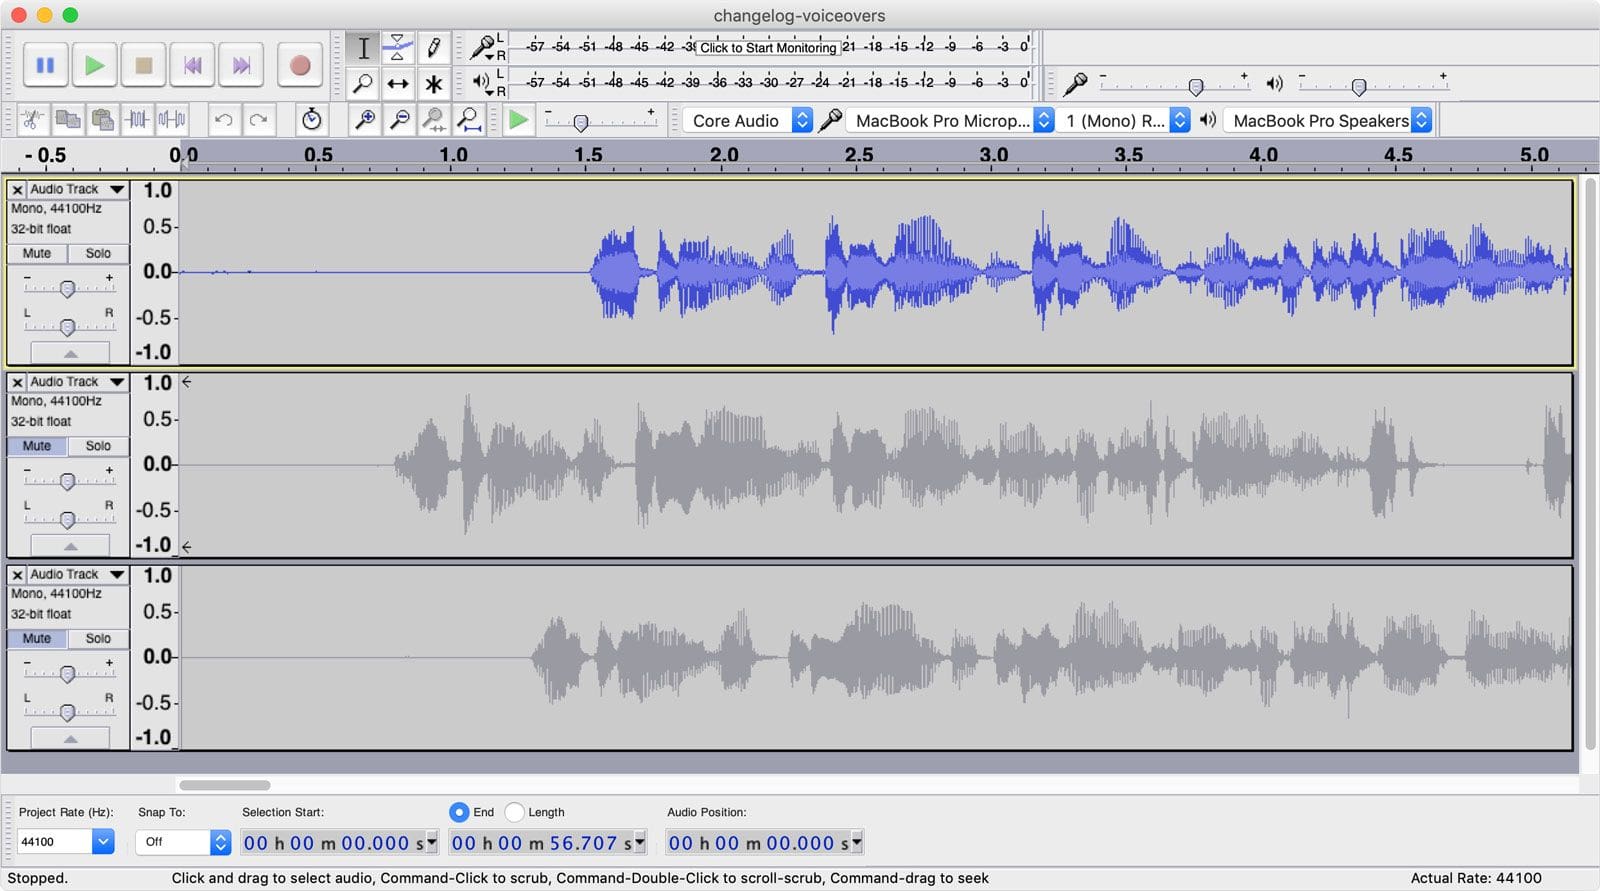Open the Project Rate 44100 dropdown
The width and height of the screenshot is (1600, 891).
66,842
